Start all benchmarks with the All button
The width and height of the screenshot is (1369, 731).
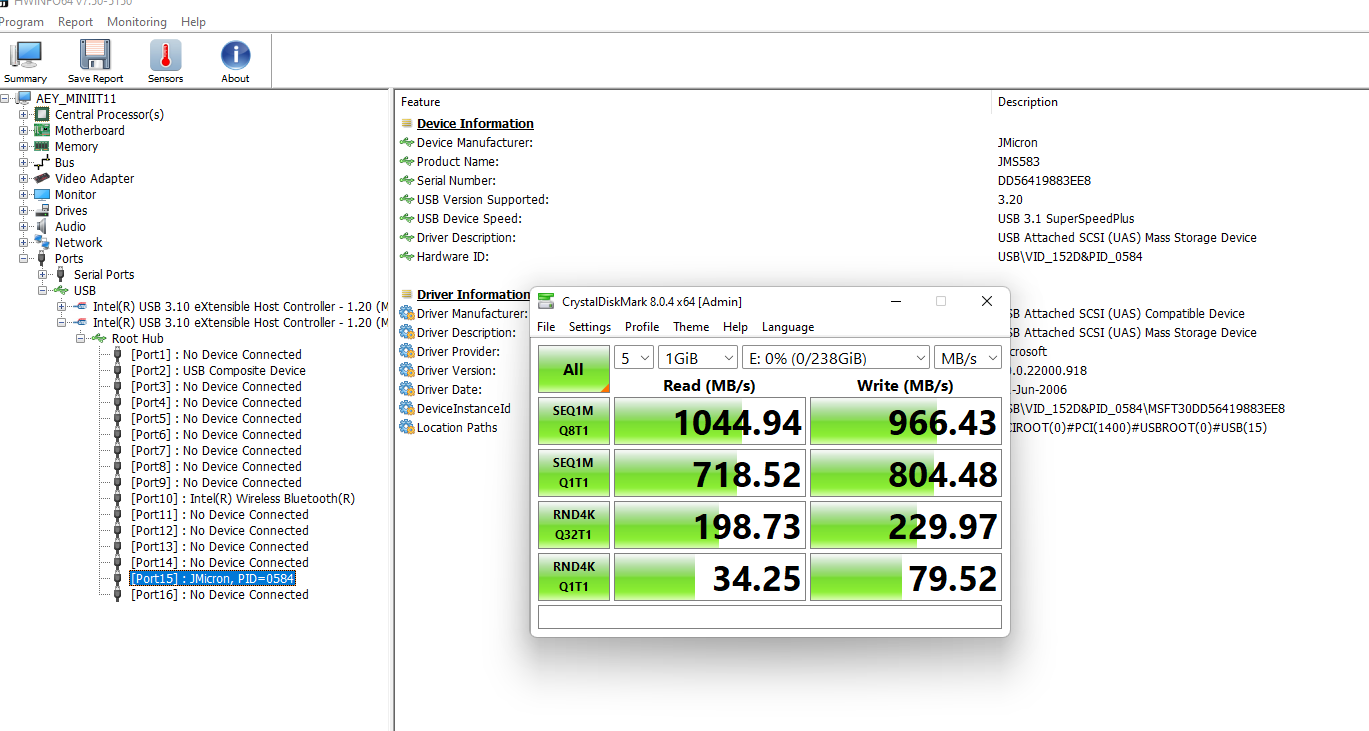[x=574, y=369]
